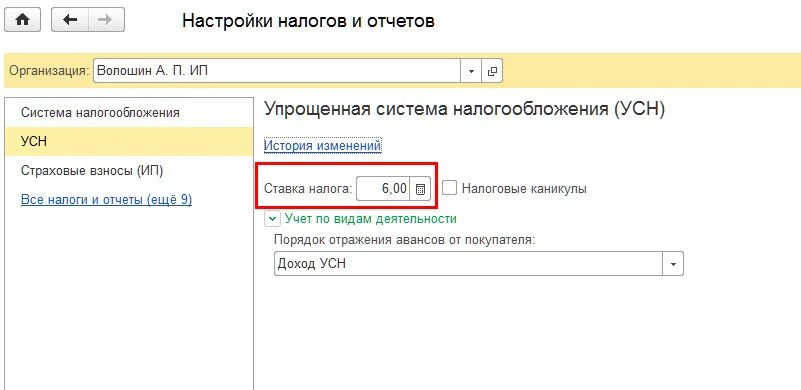Expand the Организация dropdown list

(471, 71)
